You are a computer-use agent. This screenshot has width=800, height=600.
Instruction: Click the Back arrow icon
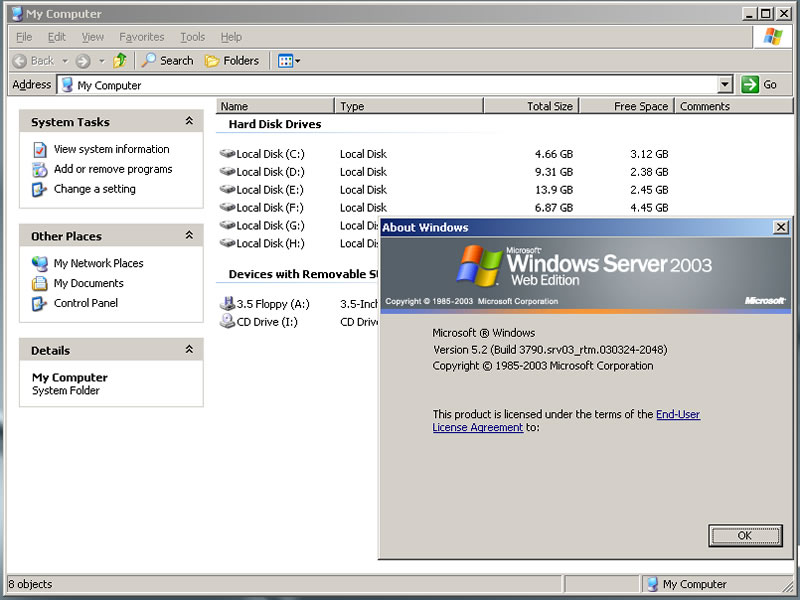point(20,61)
